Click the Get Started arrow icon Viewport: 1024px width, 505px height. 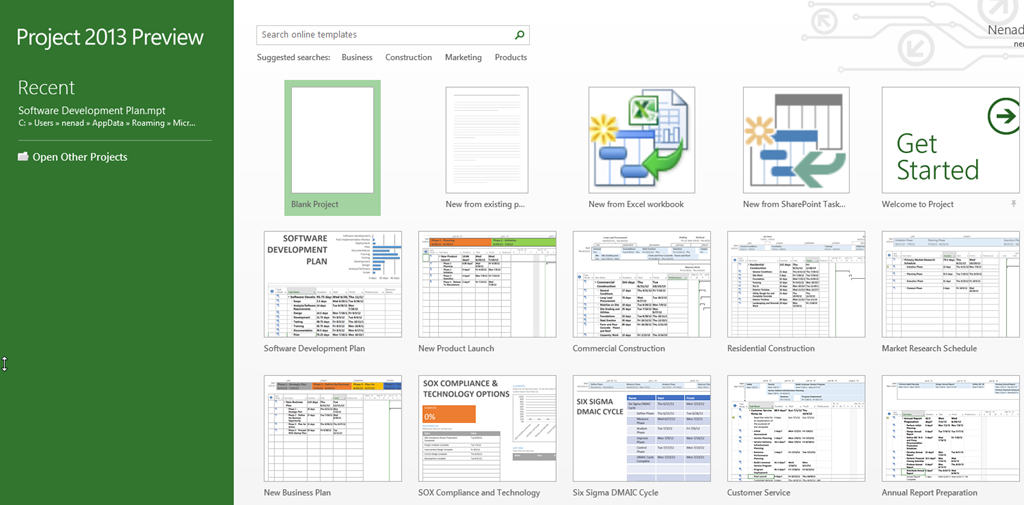pyautogui.click(x=1002, y=117)
